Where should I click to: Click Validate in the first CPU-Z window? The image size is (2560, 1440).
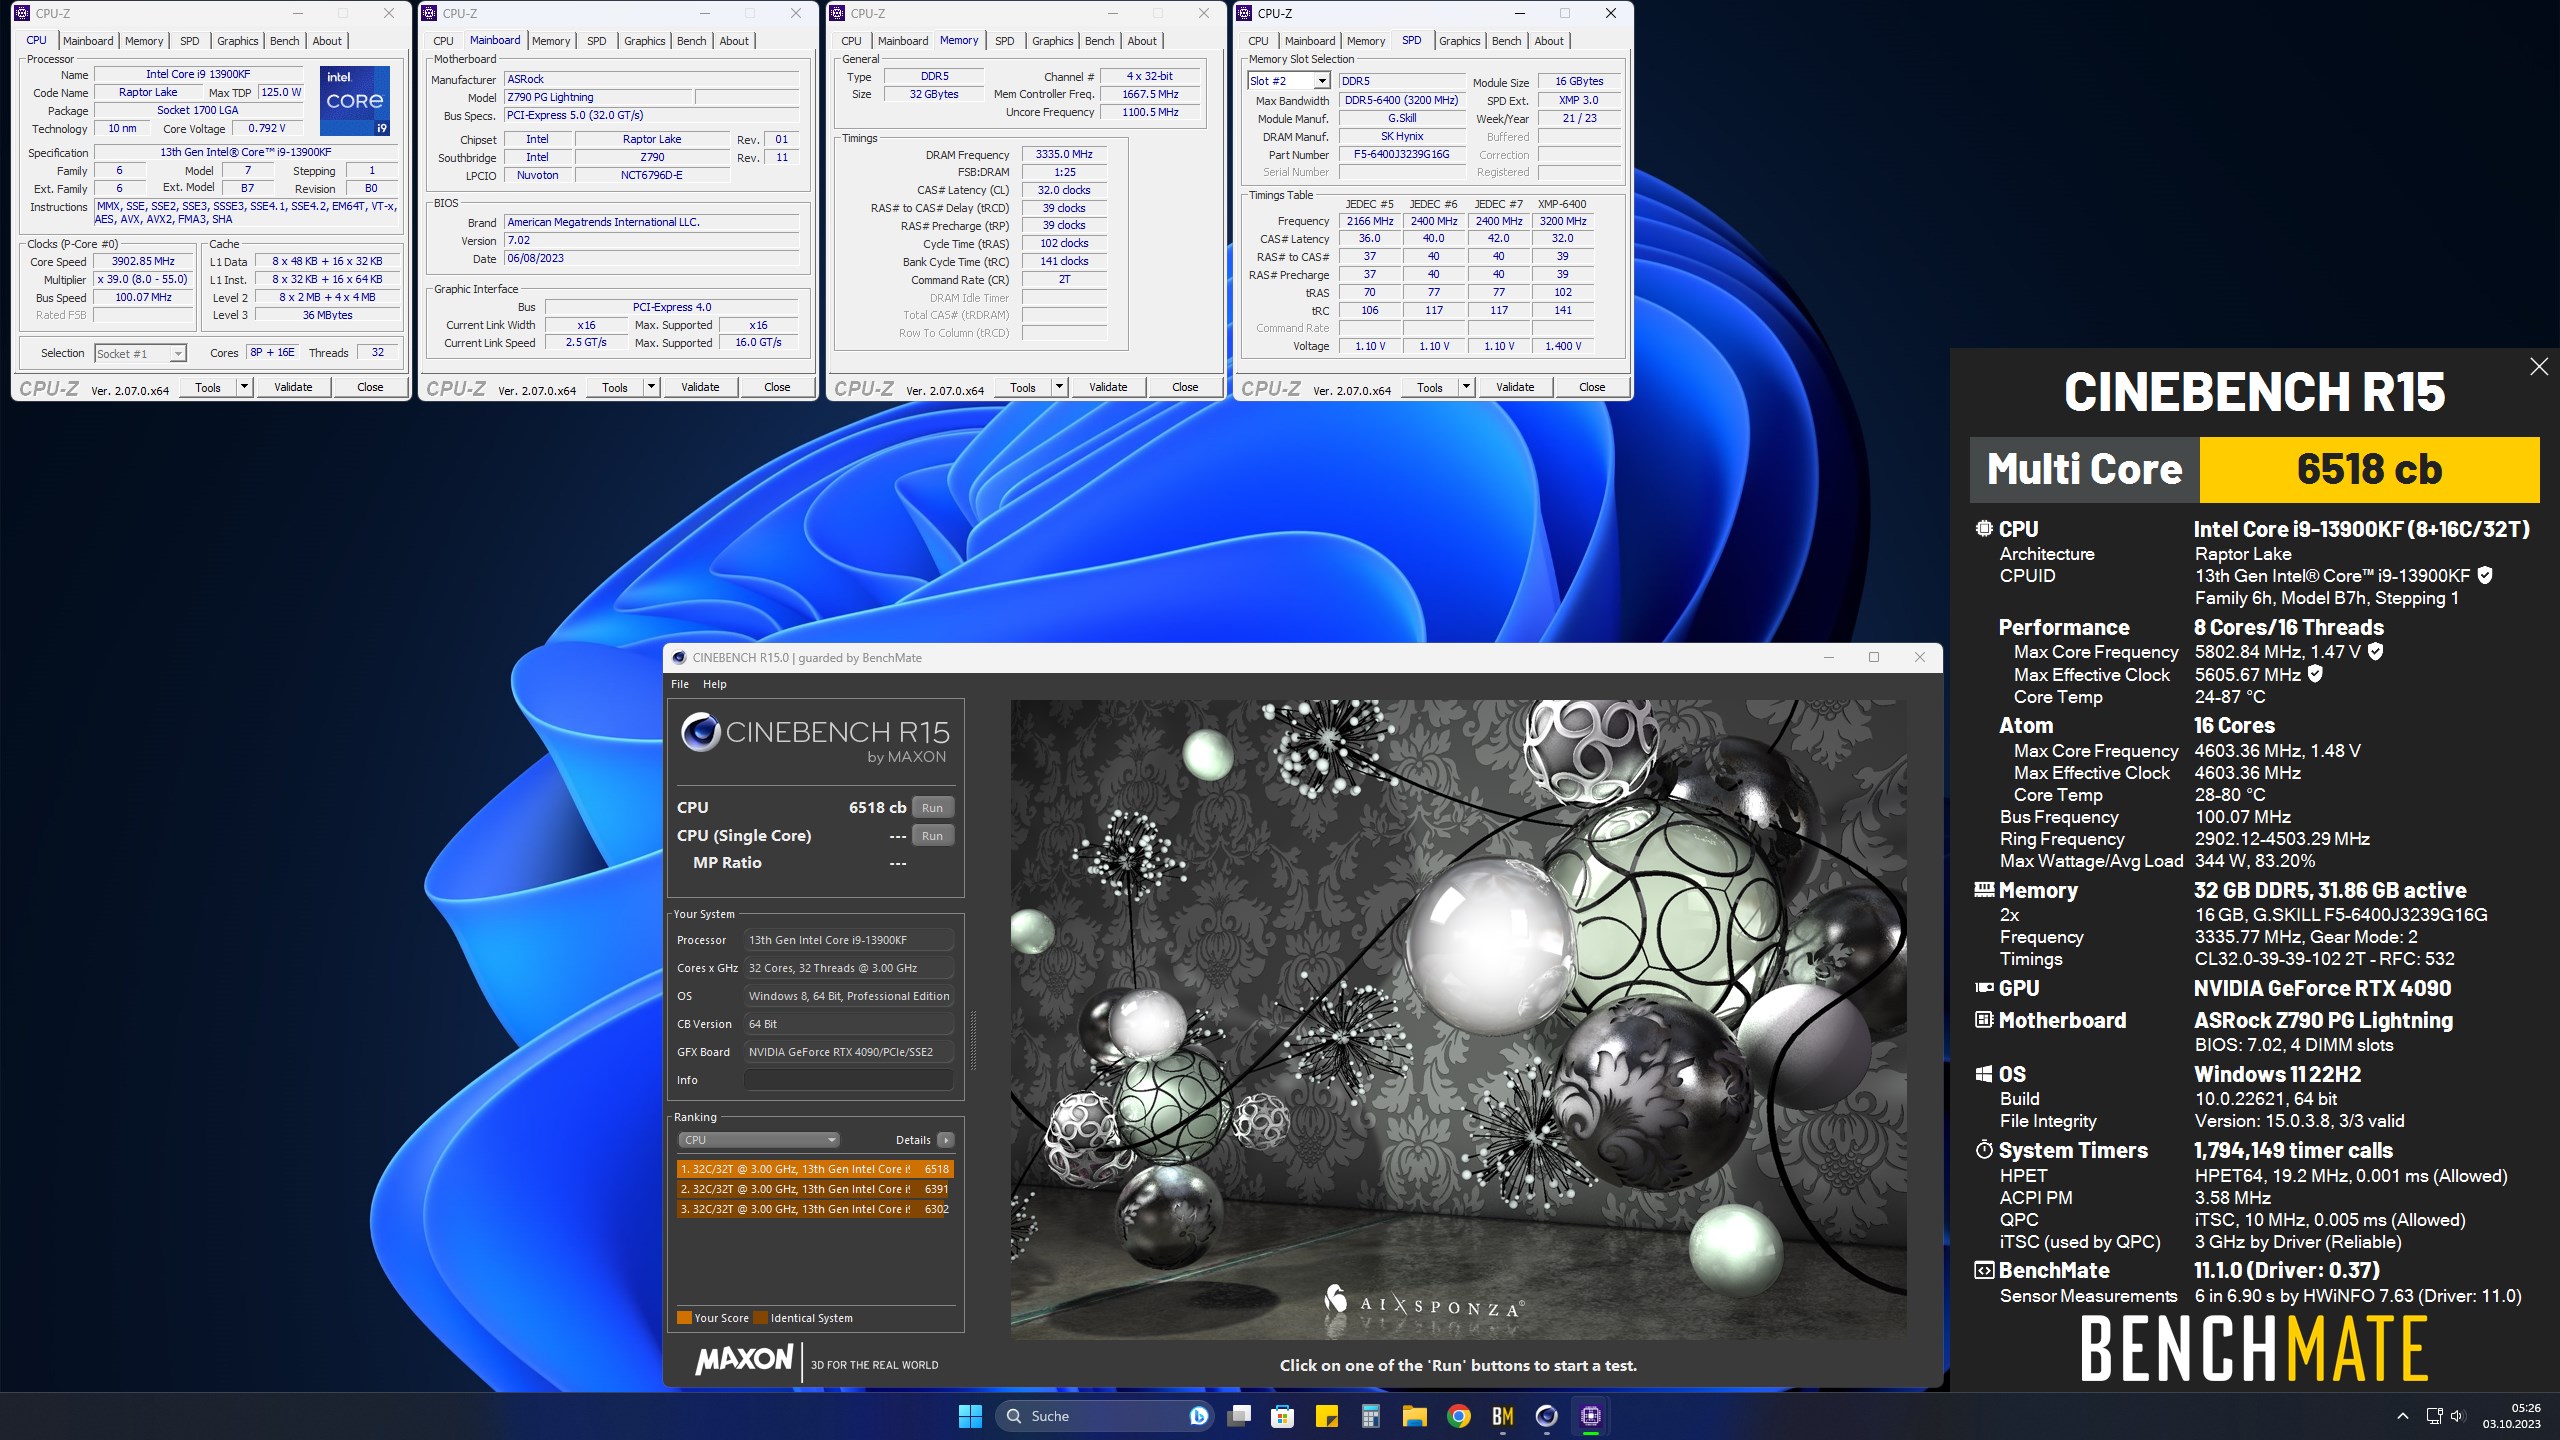click(x=293, y=387)
